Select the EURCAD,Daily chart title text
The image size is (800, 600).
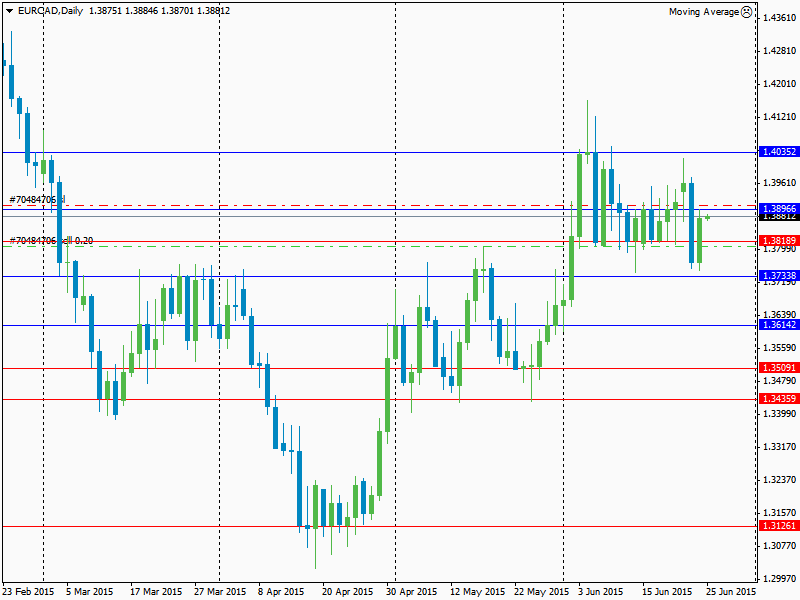(x=51, y=11)
